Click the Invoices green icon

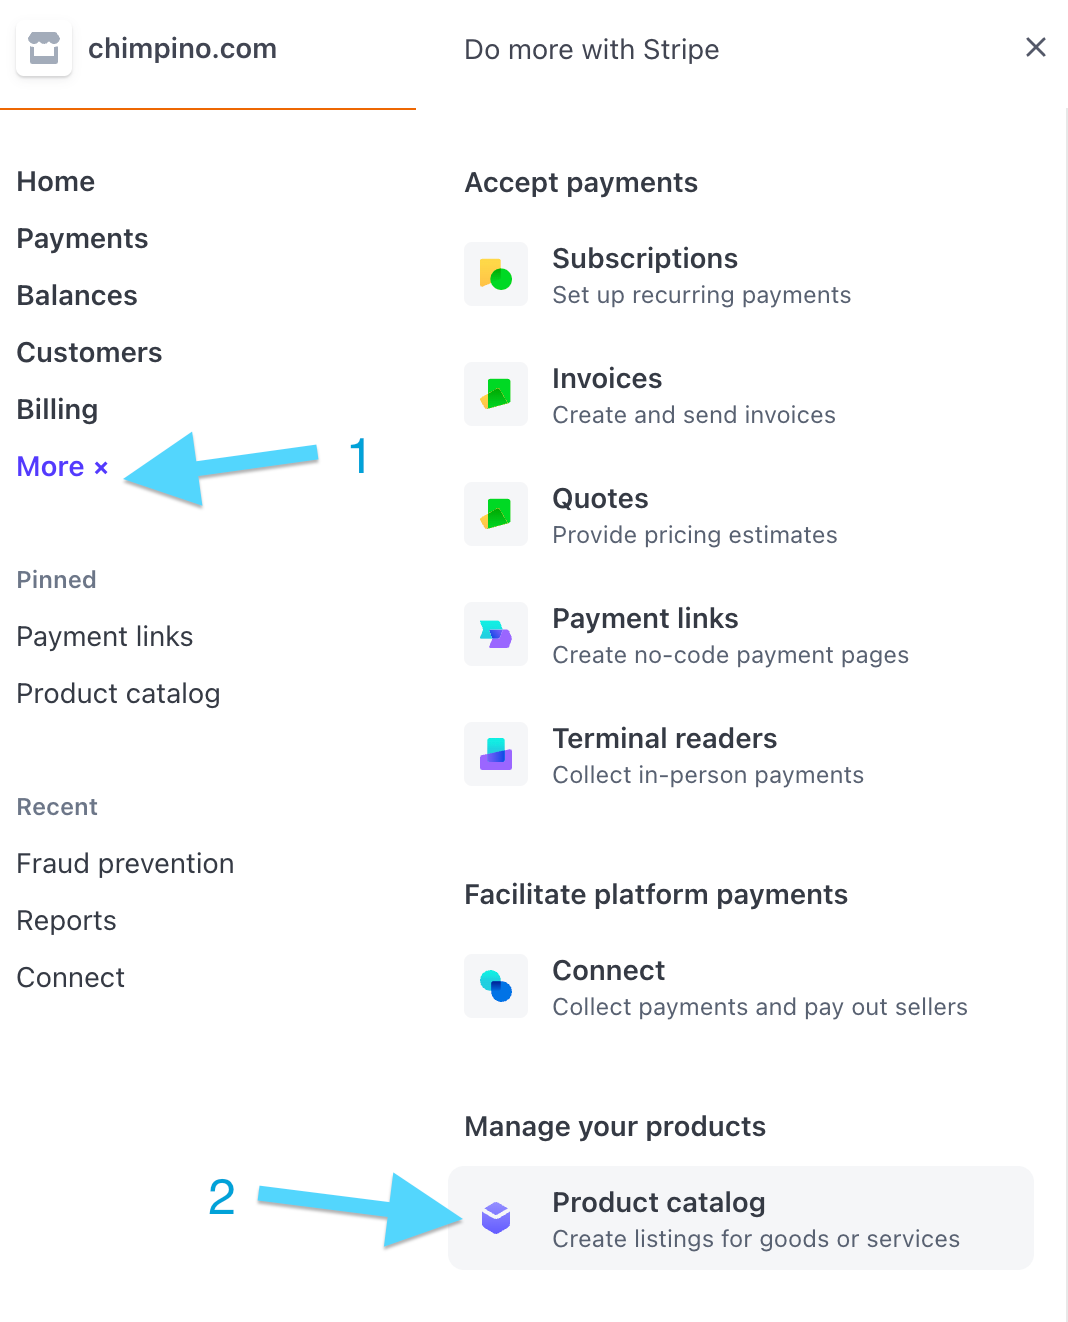click(x=496, y=394)
